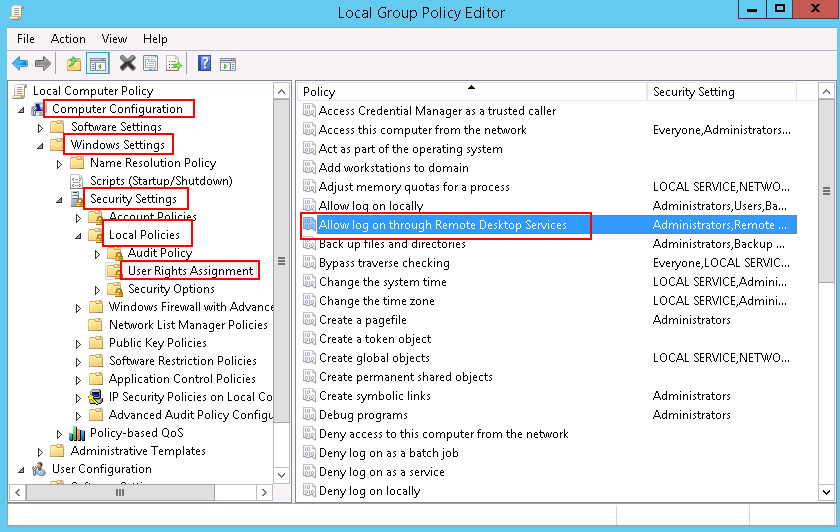The height and width of the screenshot is (532, 840).
Task: Click tree pane vertical scroll down arrow
Action: click(281, 475)
